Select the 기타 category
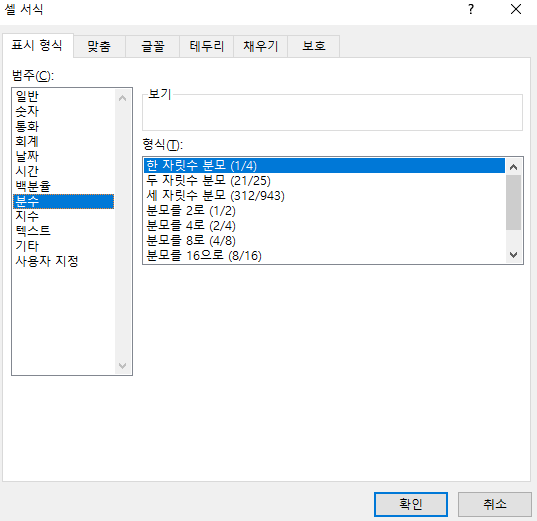537x521 pixels. (63, 246)
